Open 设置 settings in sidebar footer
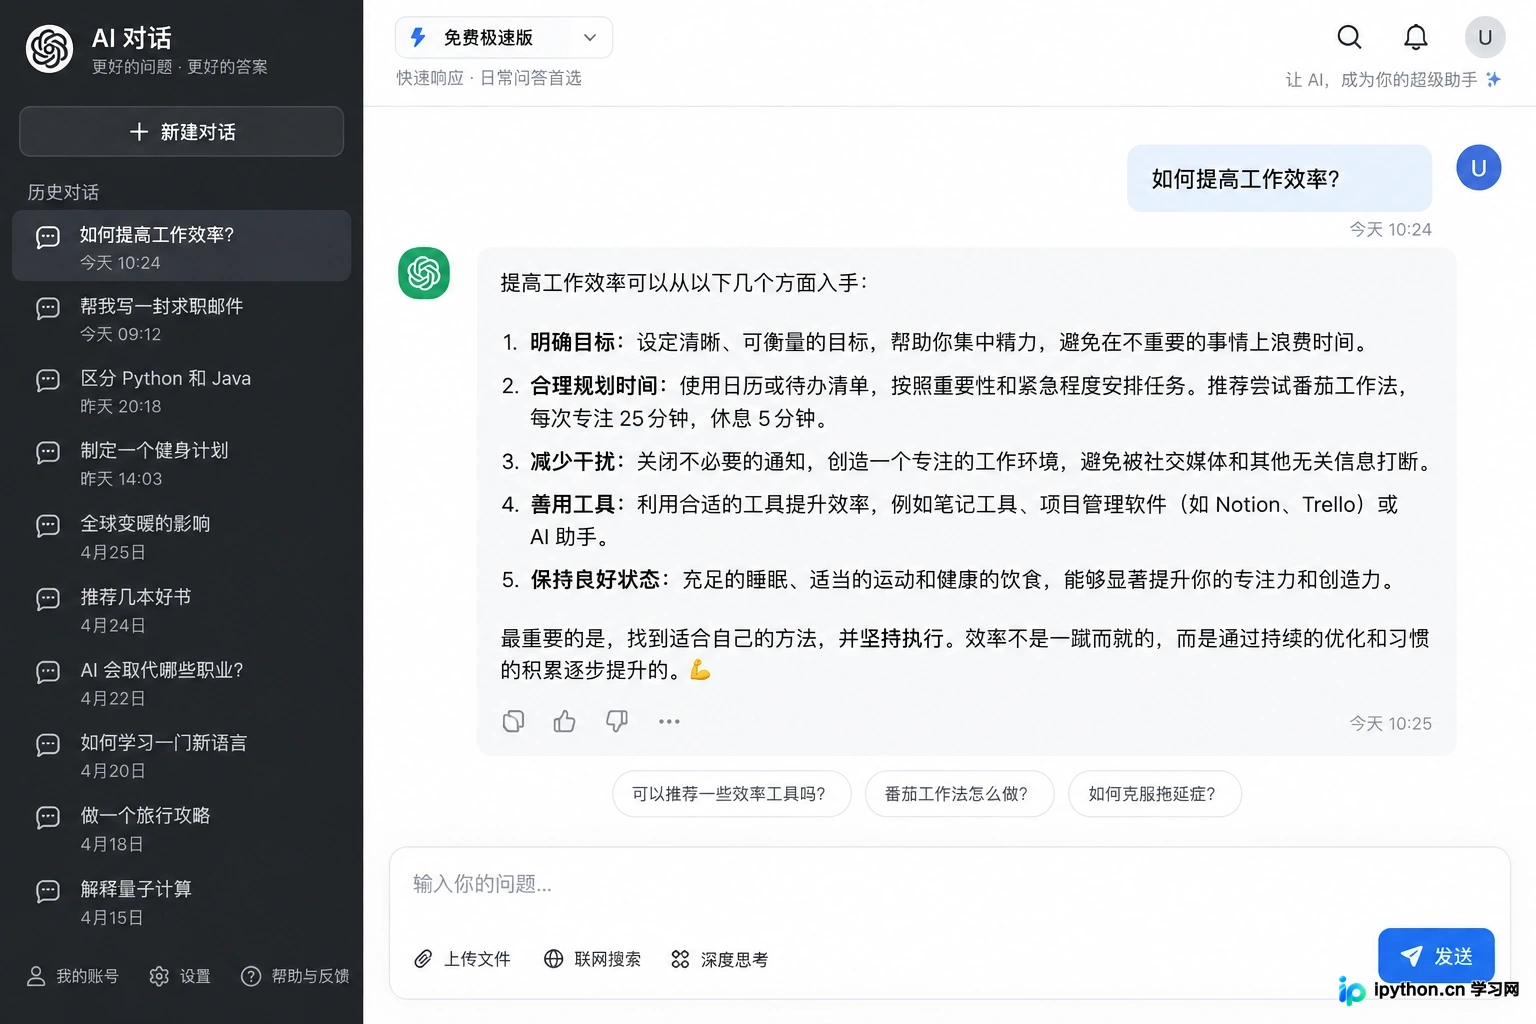The image size is (1536, 1024). [x=180, y=976]
